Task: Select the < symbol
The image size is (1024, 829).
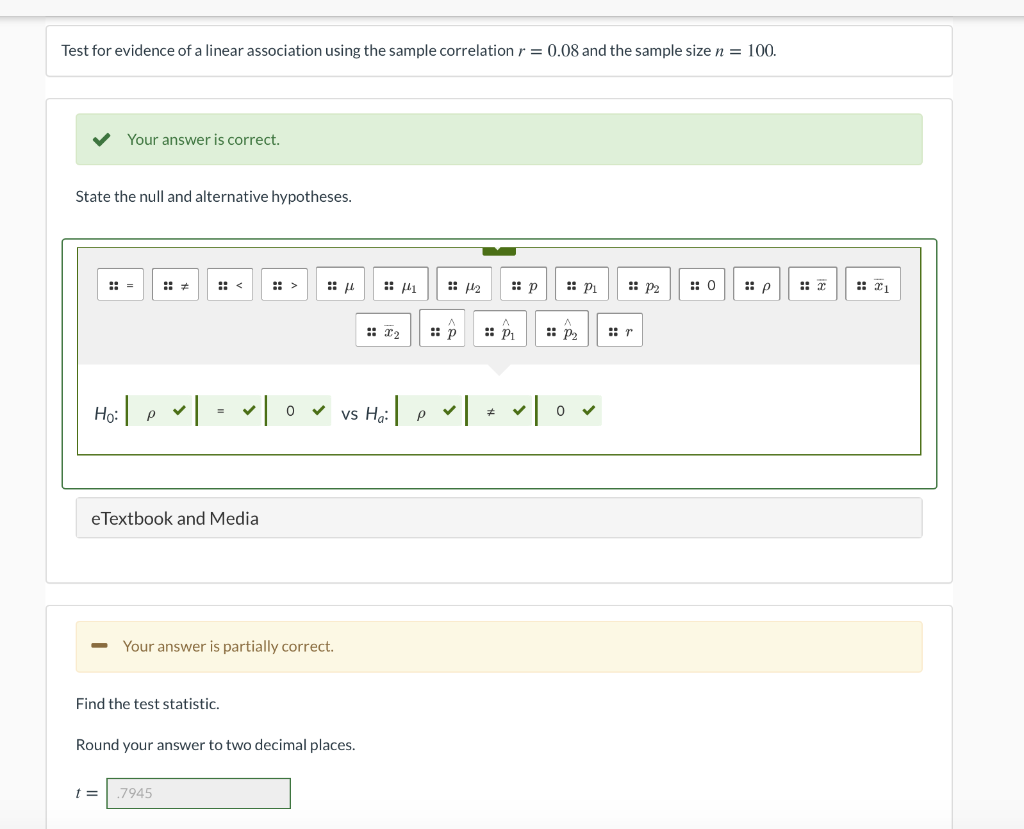Action: pyautogui.click(x=230, y=284)
